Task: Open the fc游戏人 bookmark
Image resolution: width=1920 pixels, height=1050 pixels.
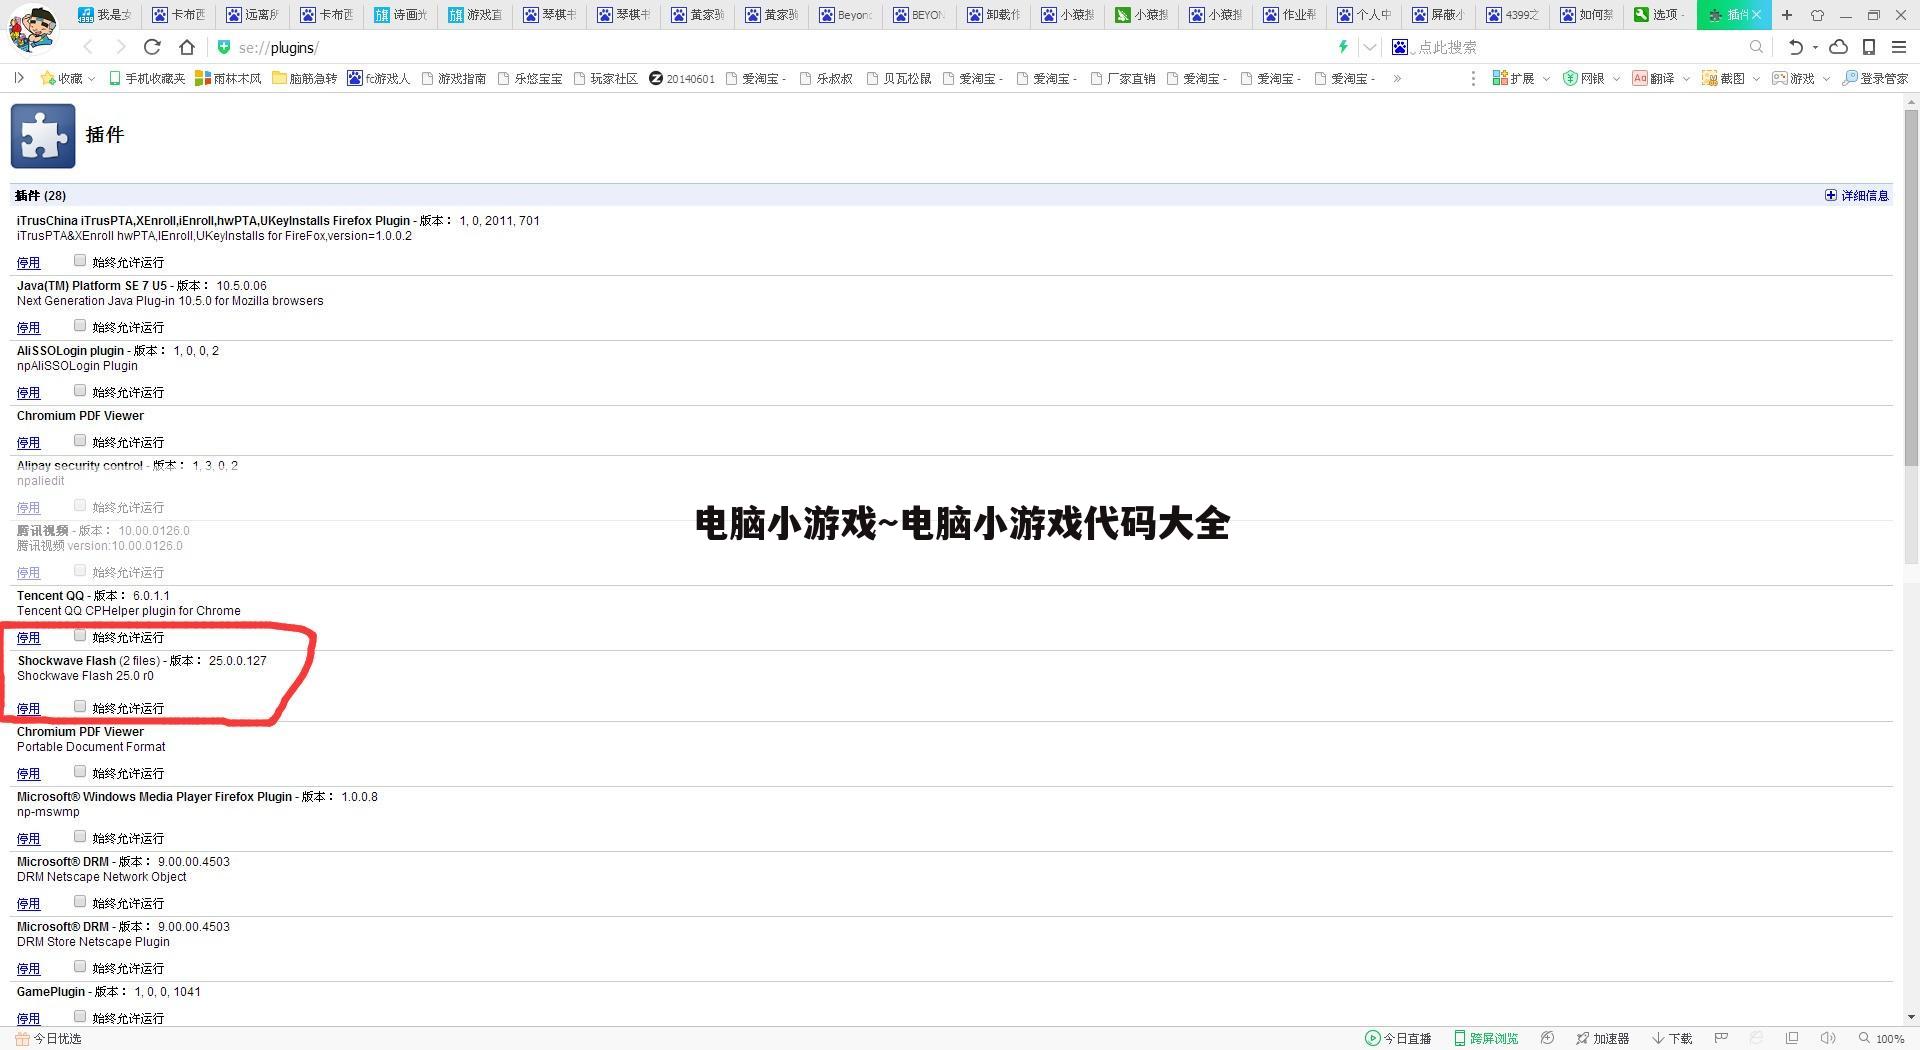Action: 379,78
